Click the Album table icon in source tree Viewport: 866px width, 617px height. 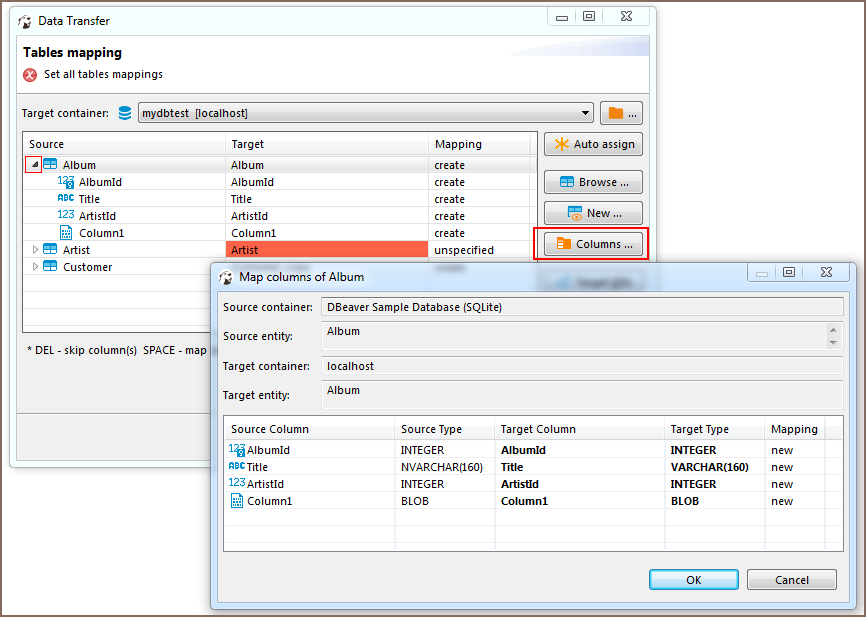click(50, 165)
